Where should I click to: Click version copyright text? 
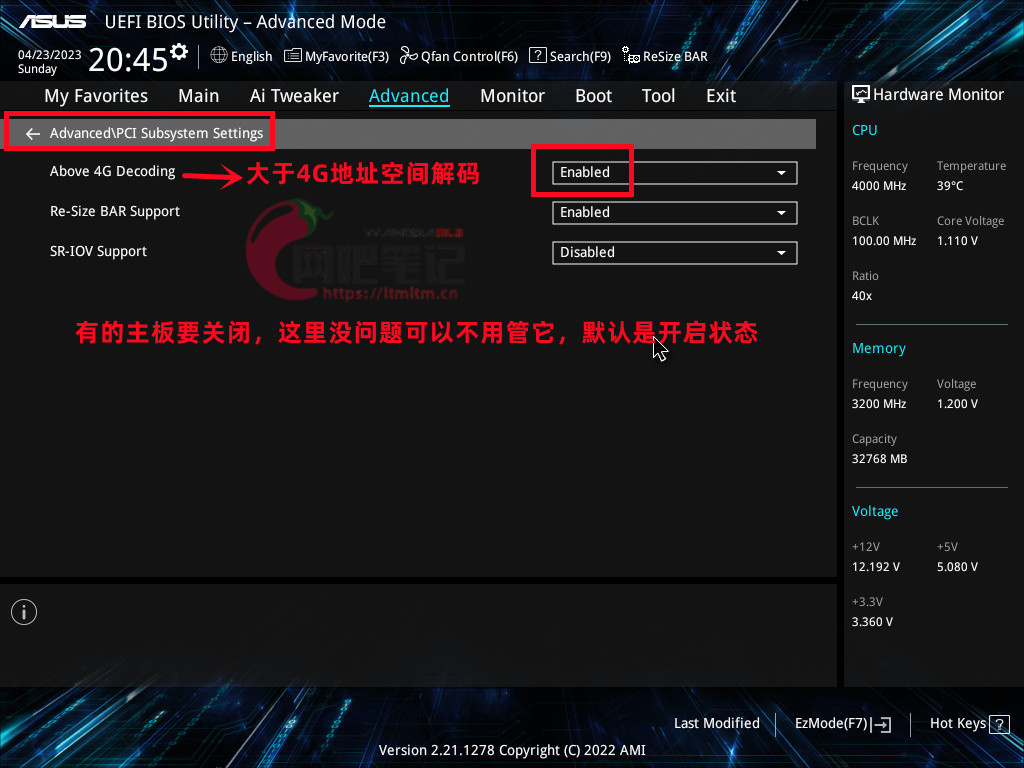[512, 750]
